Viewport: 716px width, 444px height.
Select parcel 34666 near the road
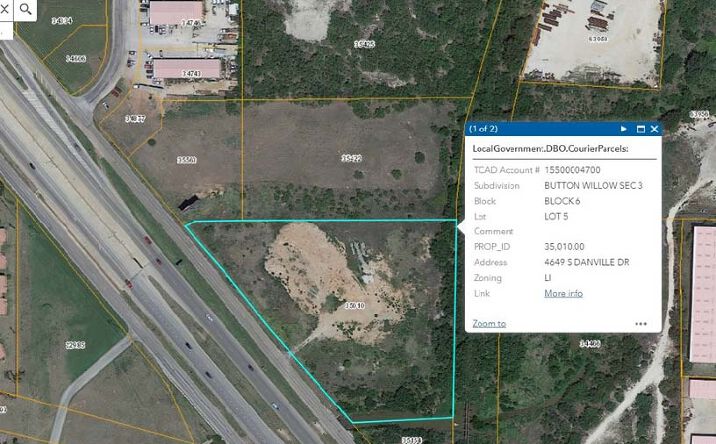(x=76, y=59)
